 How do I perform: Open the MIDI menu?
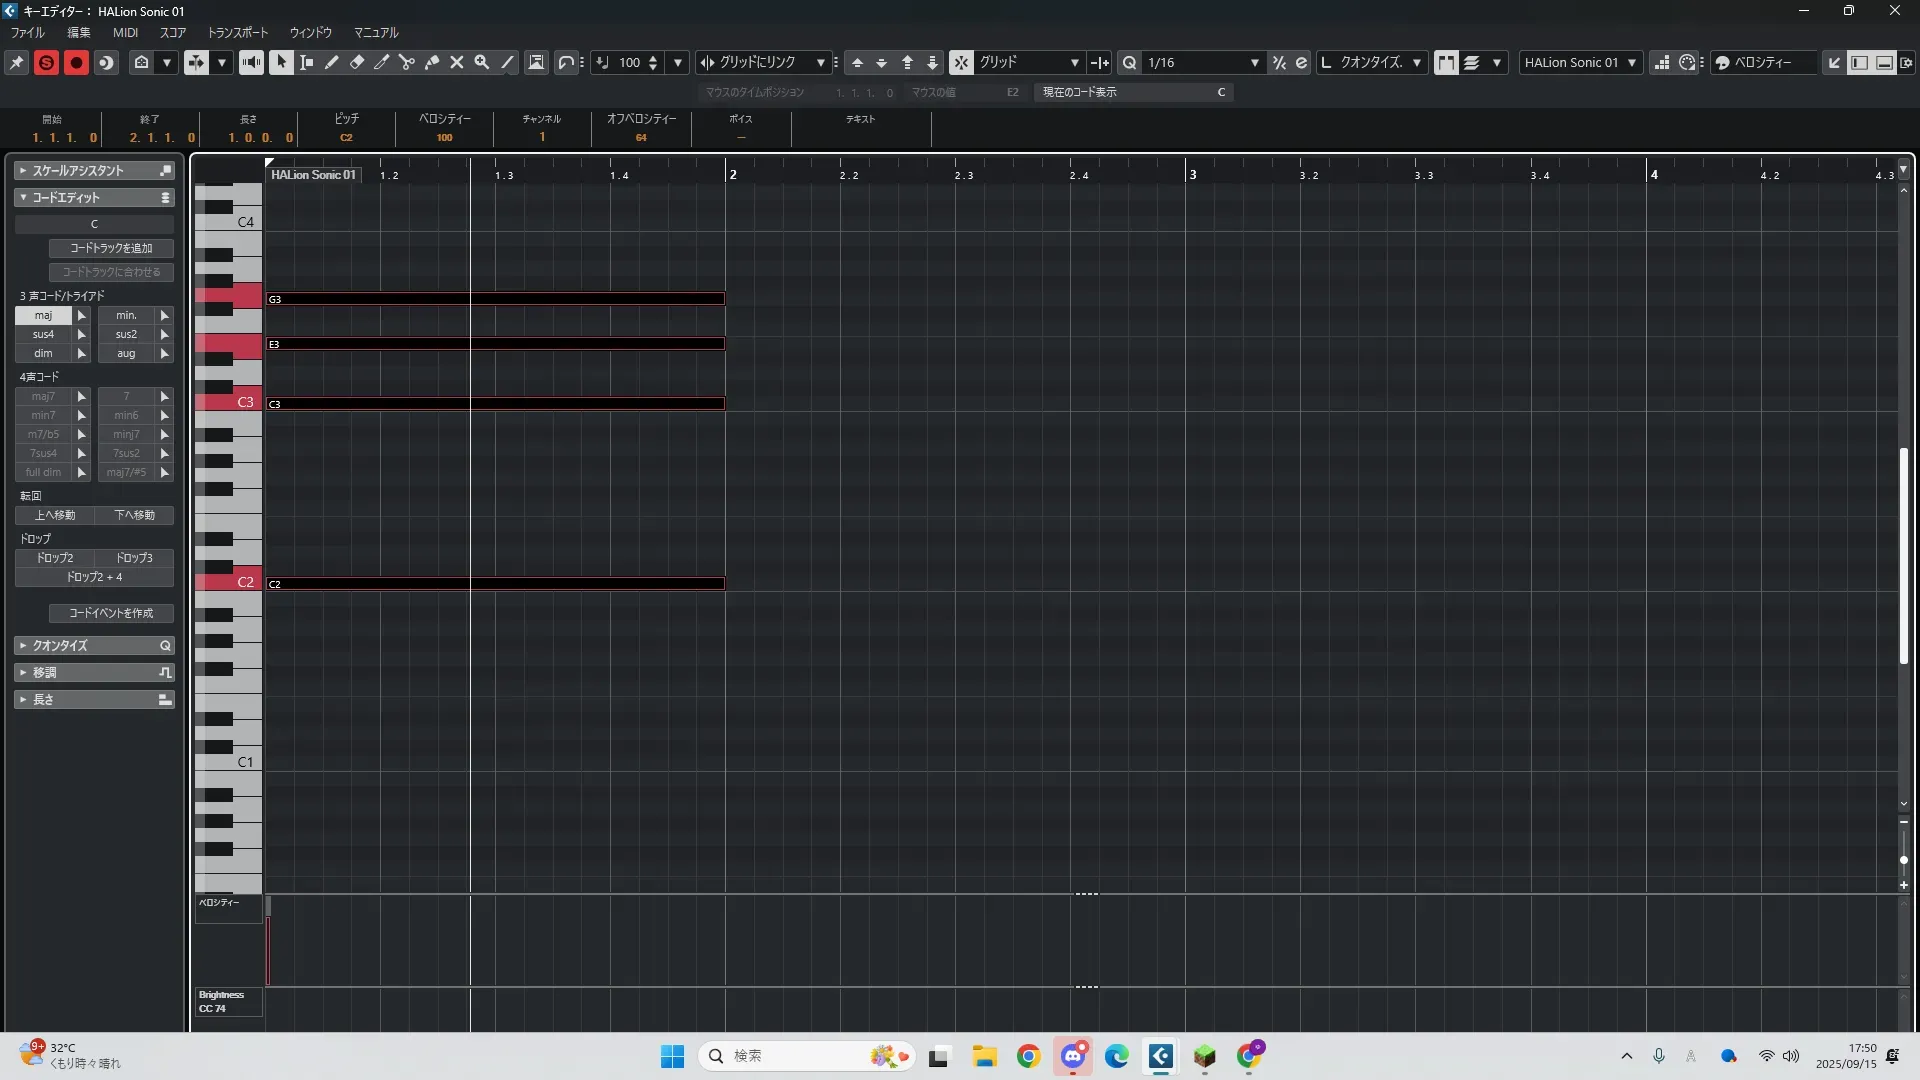coord(125,33)
